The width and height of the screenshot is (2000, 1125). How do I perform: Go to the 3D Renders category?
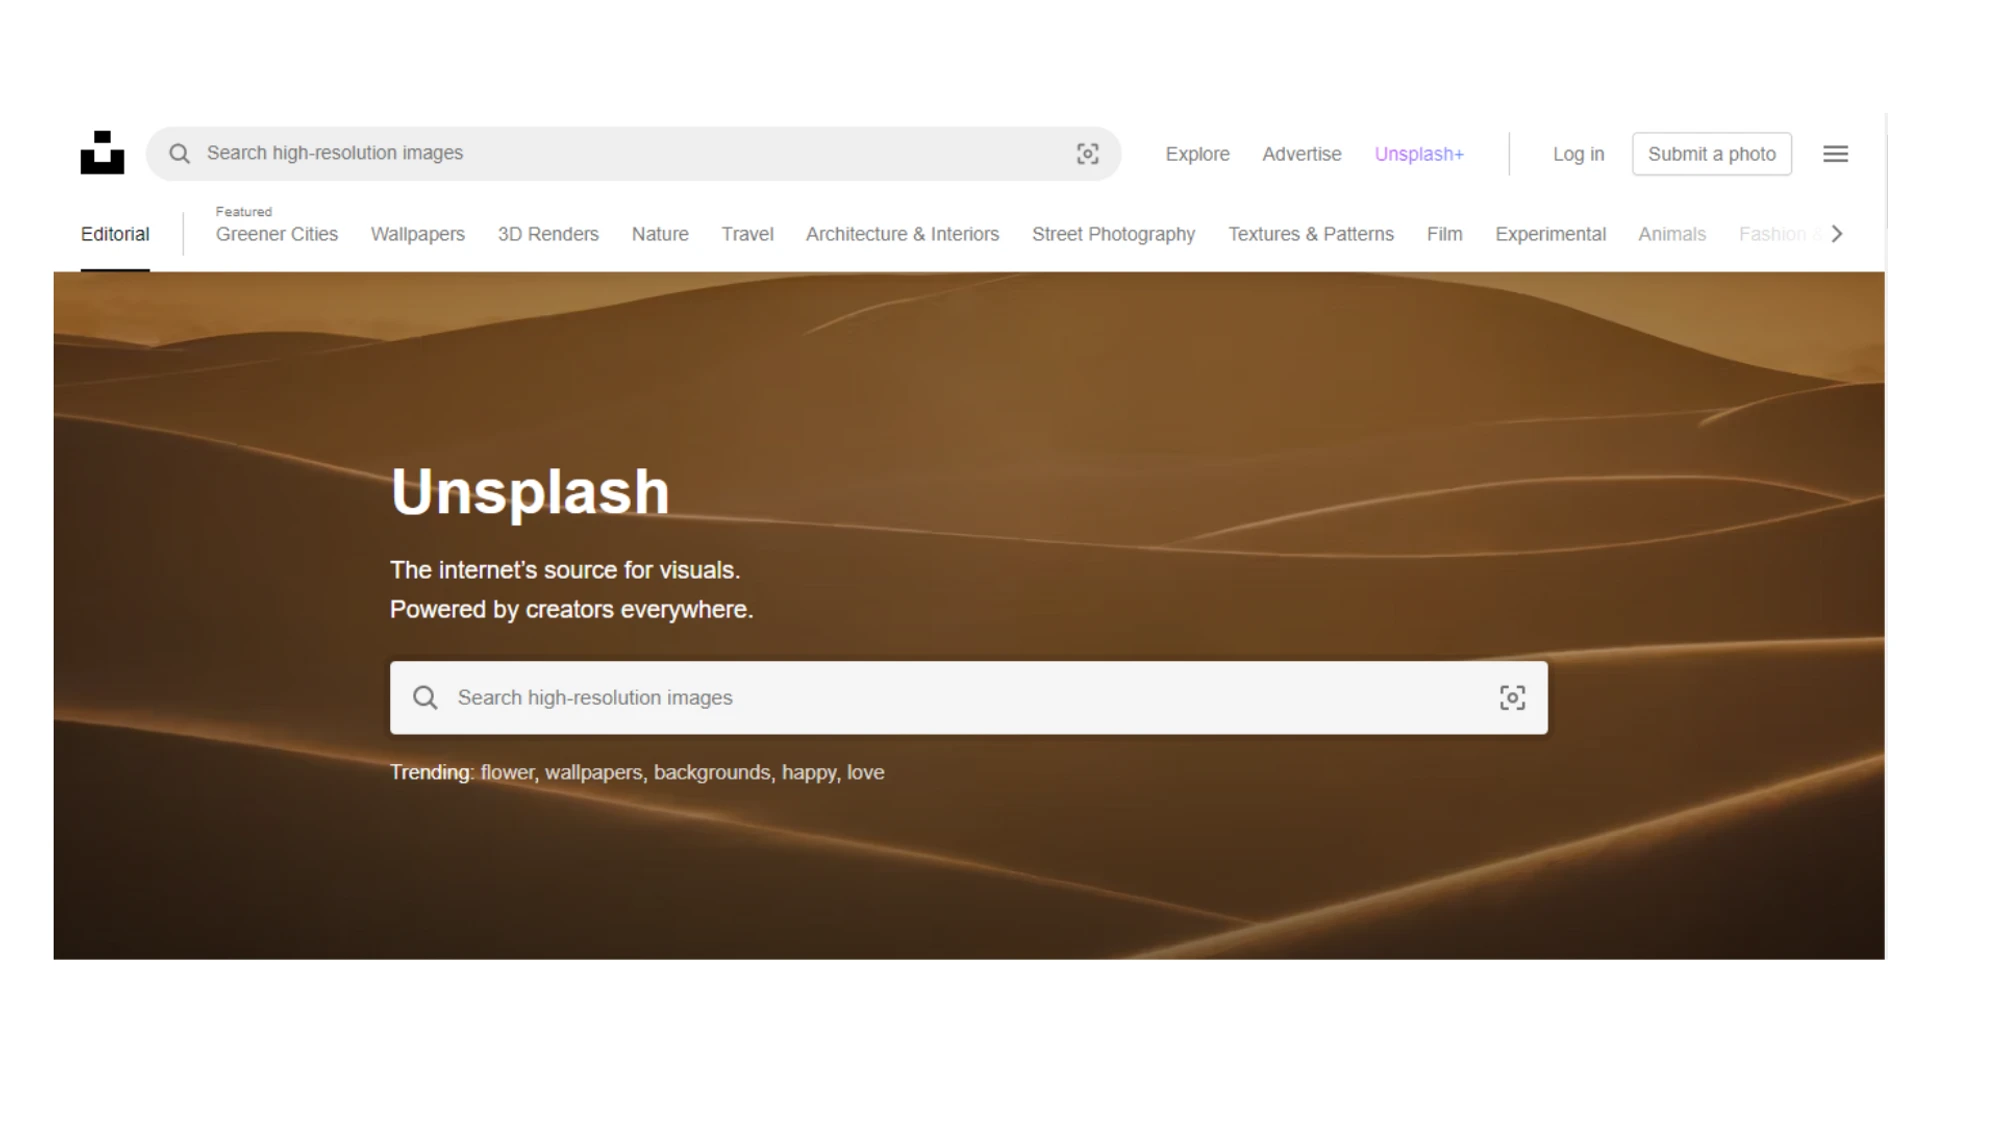coord(548,234)
